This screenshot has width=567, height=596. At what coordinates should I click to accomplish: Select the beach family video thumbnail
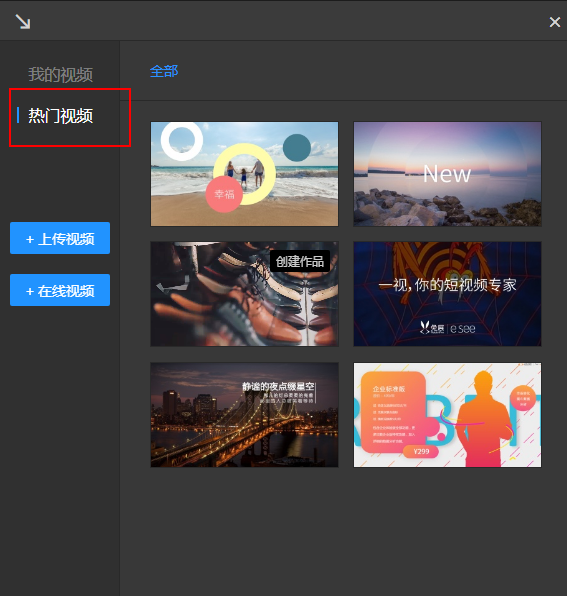click(244, 174)
